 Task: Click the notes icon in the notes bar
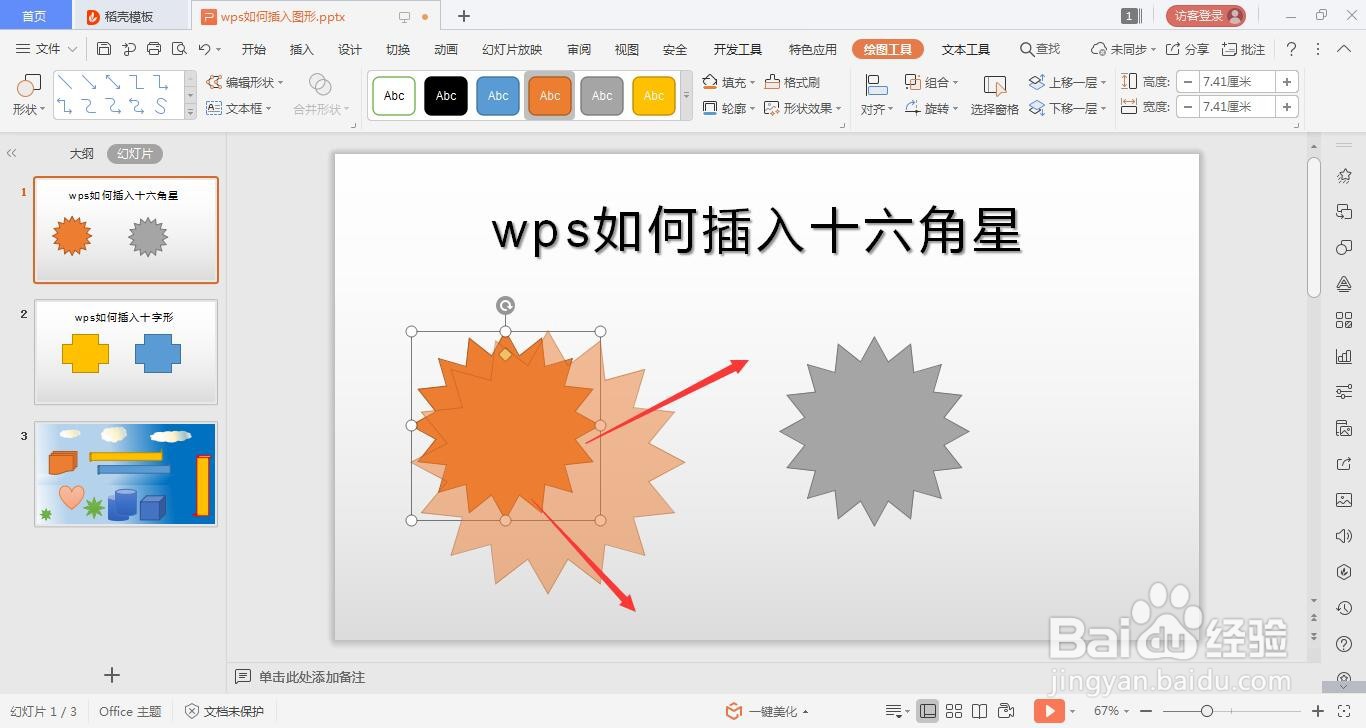tap(243, 677)
